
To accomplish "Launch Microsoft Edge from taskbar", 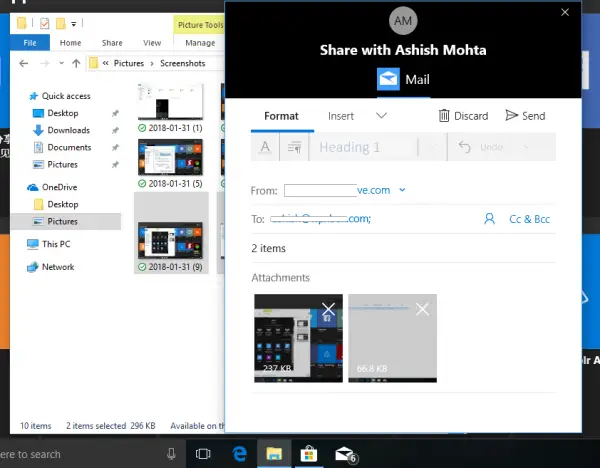I will pos(240,454).
